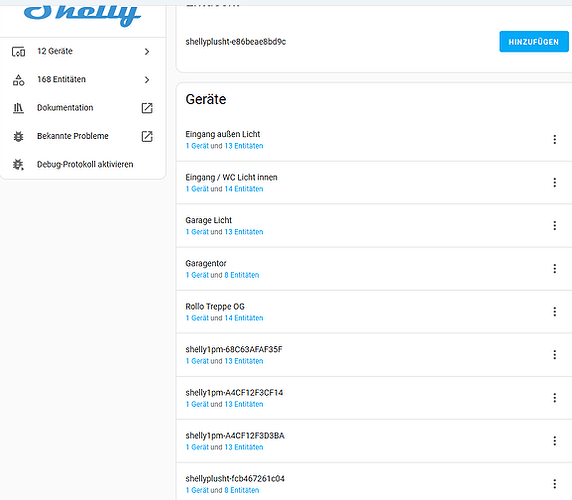Open three-dot menu for shelly1pm-68C63AFAF35F
This screenshot has width=572, height=500.
tap(554, 355)
